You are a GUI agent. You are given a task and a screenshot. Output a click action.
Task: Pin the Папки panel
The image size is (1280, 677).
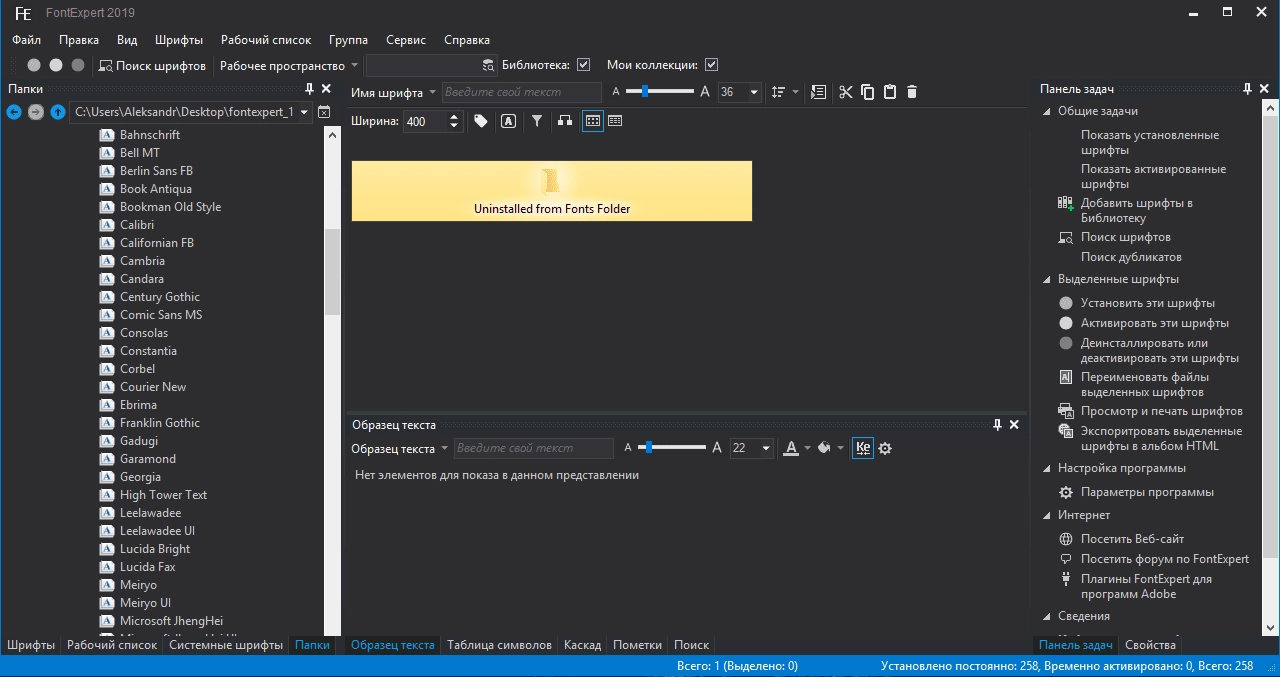[x=309, y=89]
